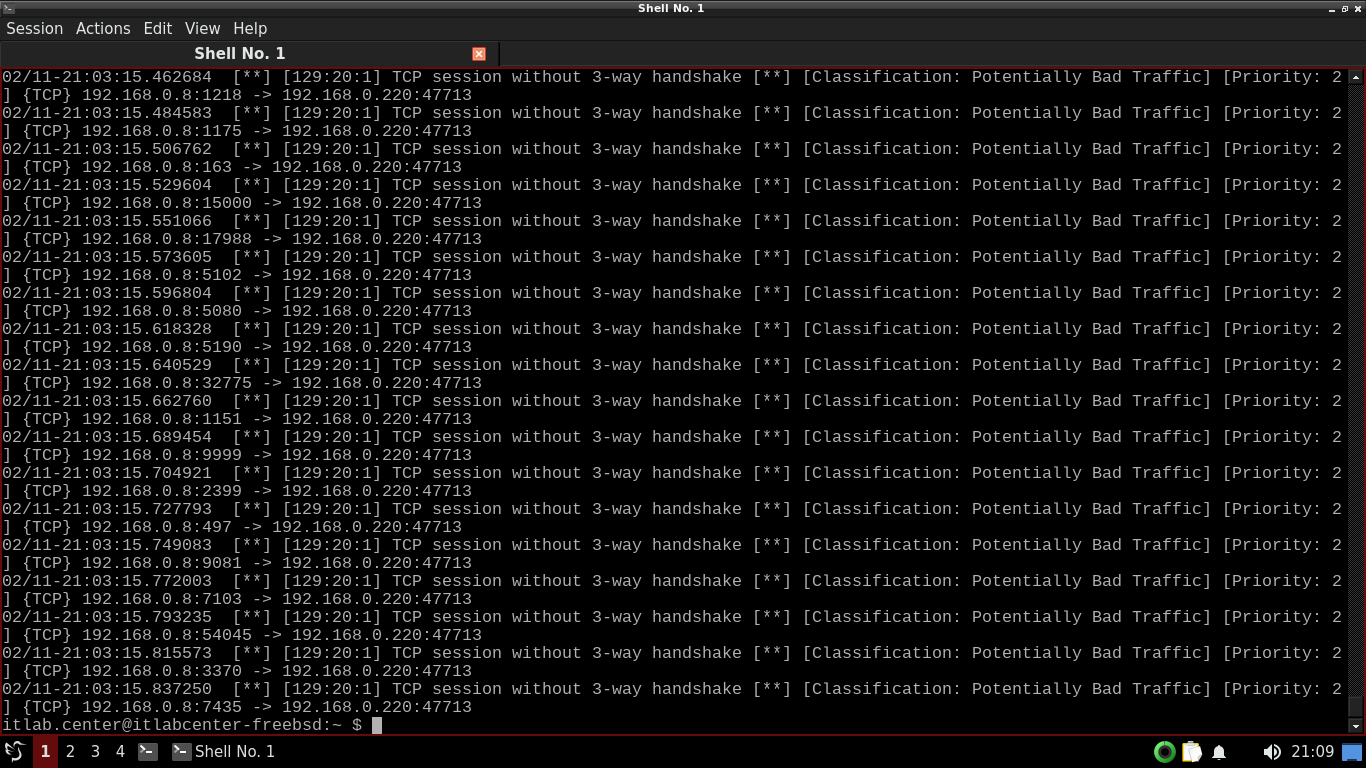Open the Help menu
Screen dimensions: 1366x768
(x=250, y=28)
